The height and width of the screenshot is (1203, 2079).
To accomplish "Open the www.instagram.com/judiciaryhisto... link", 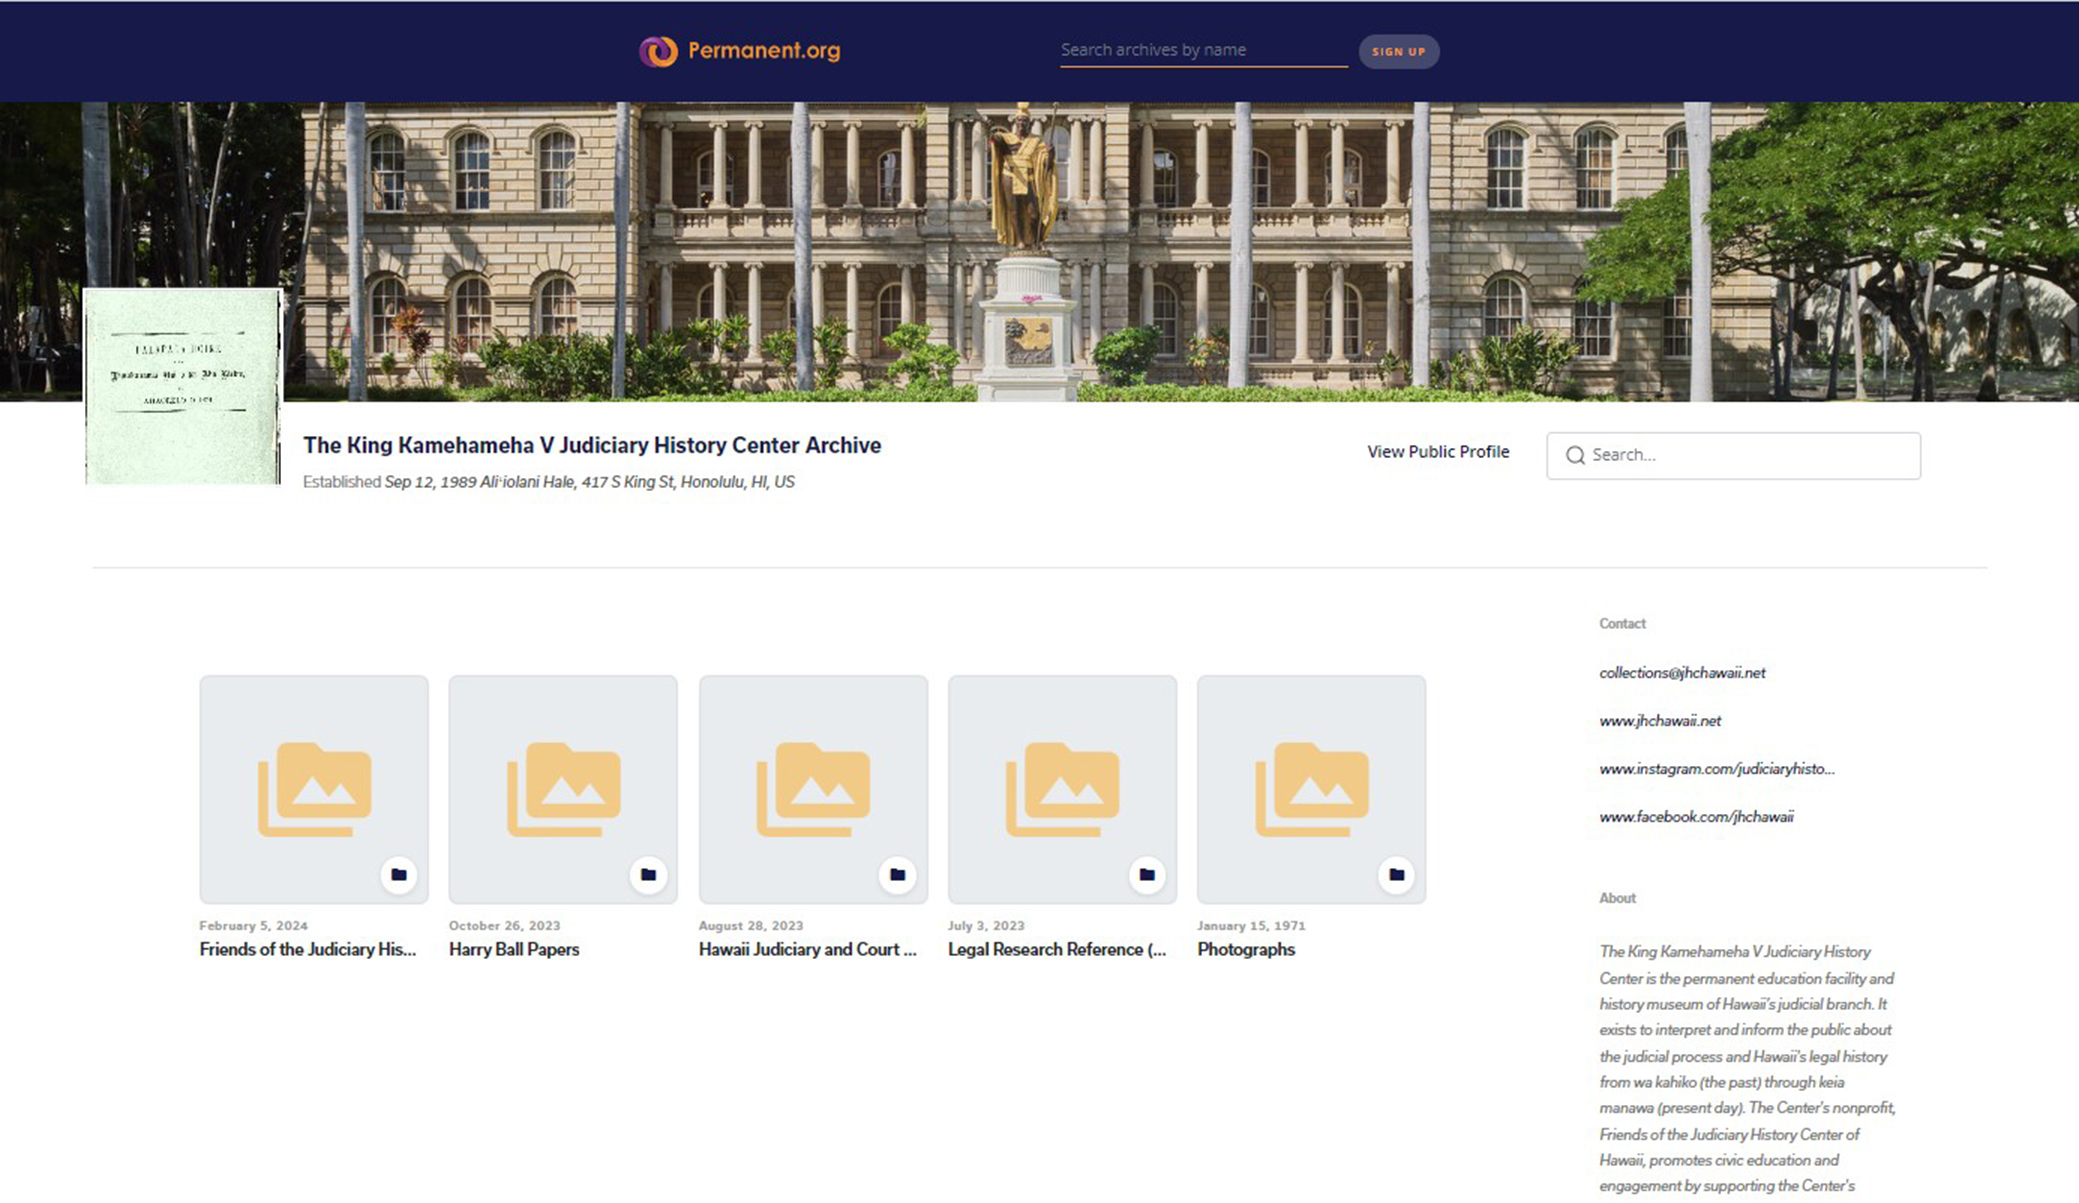I will pos(1716,769).
